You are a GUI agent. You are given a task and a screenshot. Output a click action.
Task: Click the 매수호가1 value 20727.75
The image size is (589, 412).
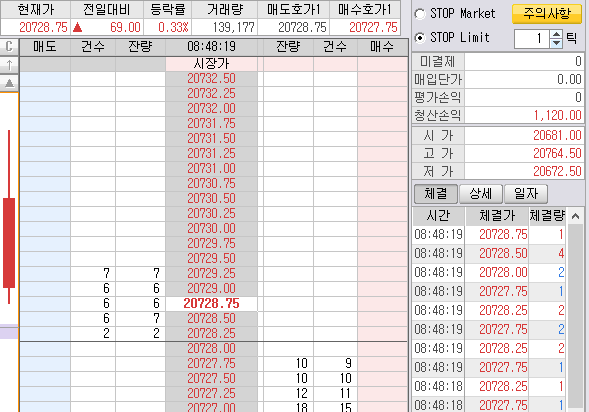click(373, 27)
